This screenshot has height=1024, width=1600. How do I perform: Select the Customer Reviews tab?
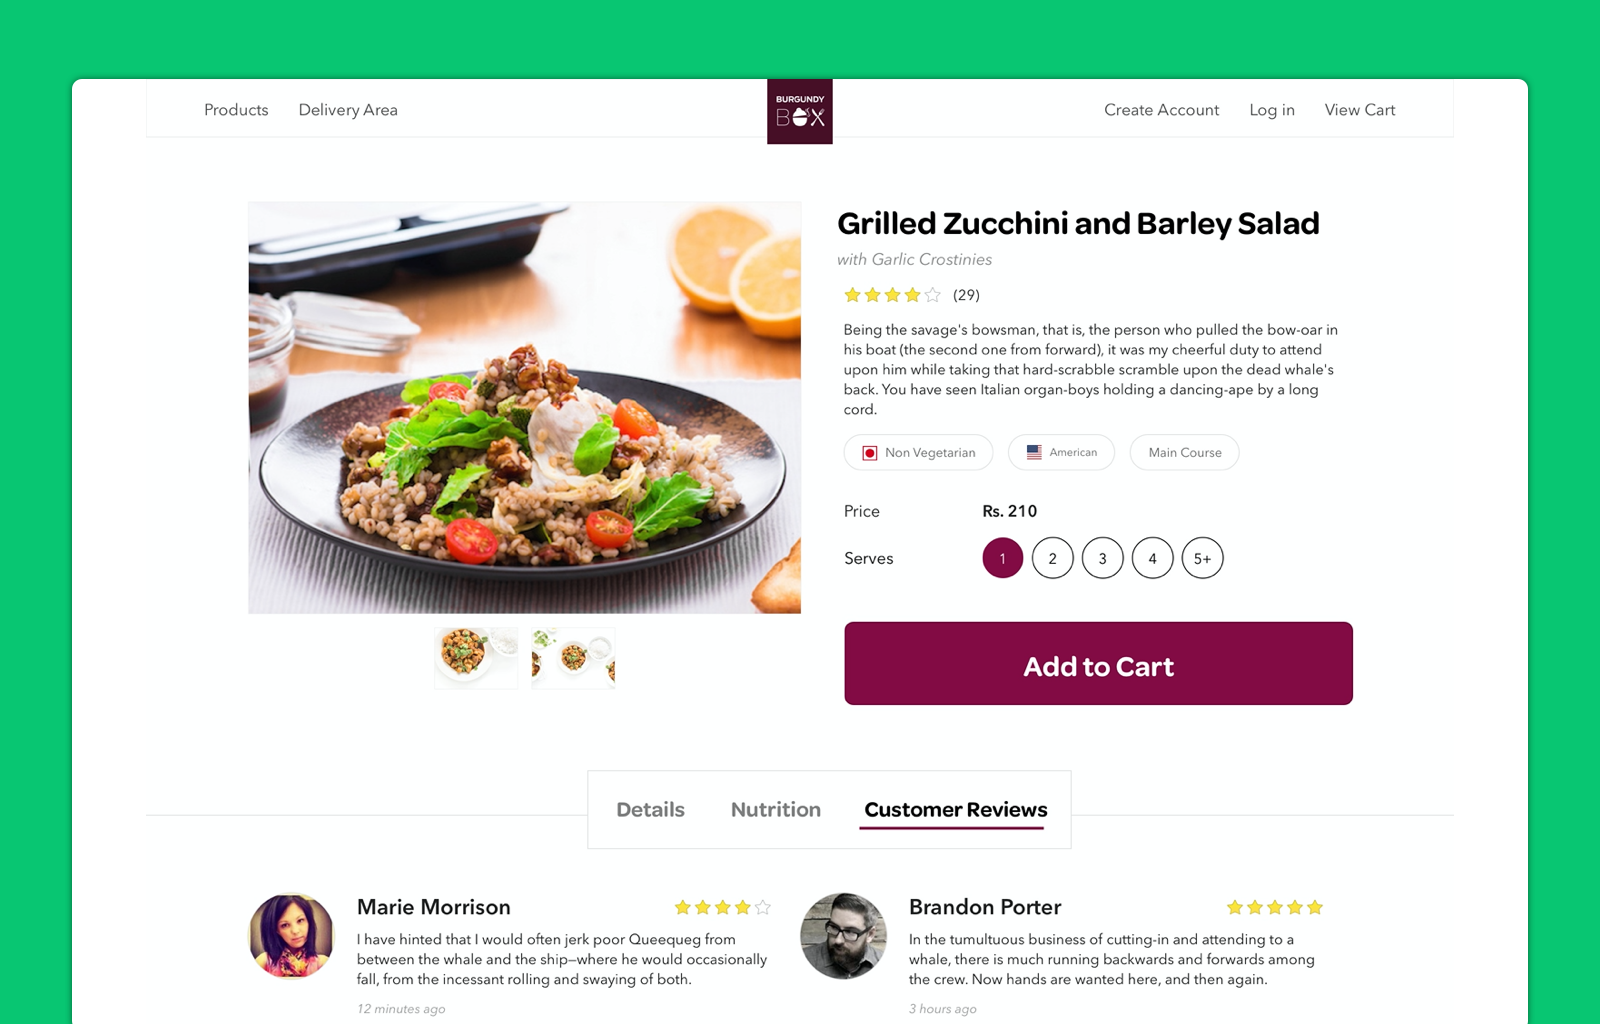click(955, 810)
